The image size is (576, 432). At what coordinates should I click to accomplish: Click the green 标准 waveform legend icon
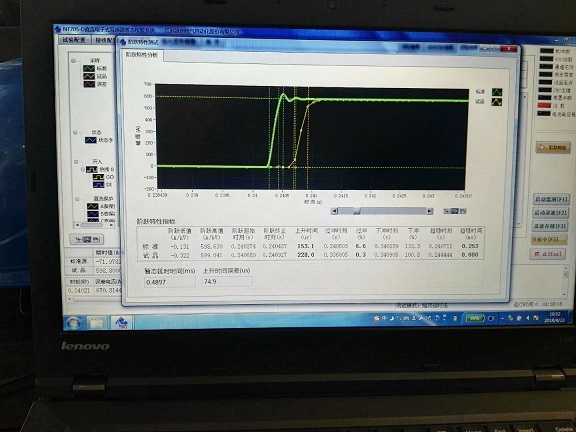pyautogui.click(x=497, y=92)
